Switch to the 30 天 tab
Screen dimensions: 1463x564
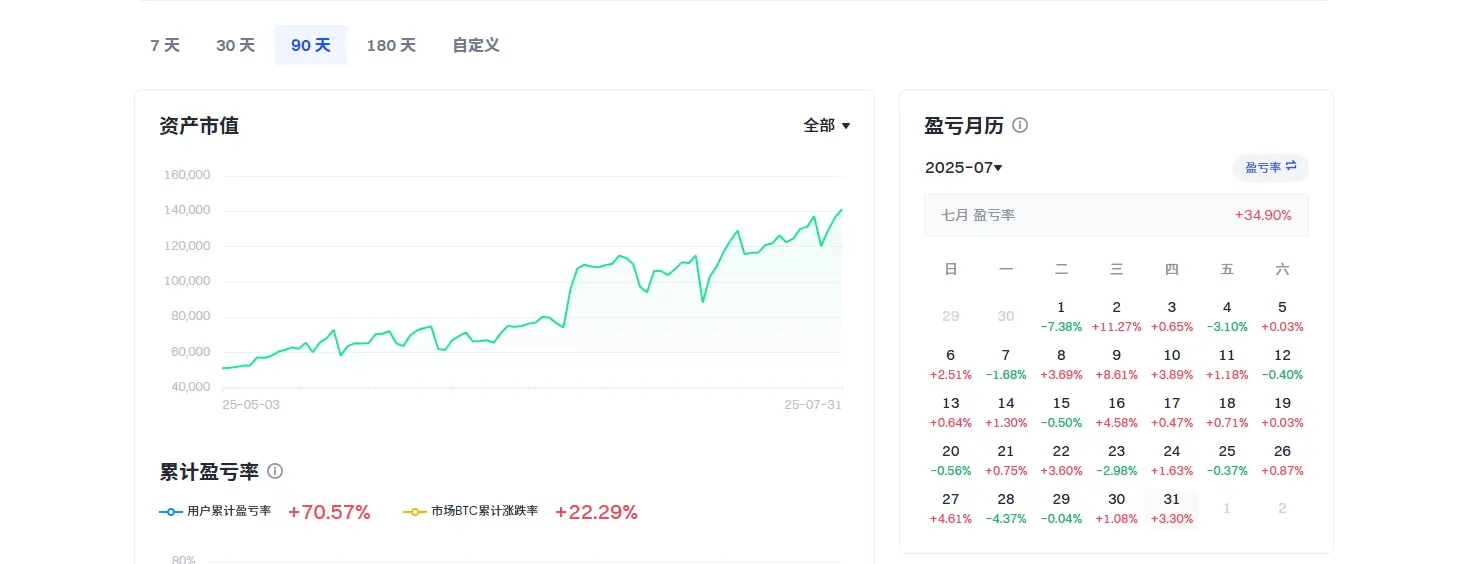(x=235, y=46)
